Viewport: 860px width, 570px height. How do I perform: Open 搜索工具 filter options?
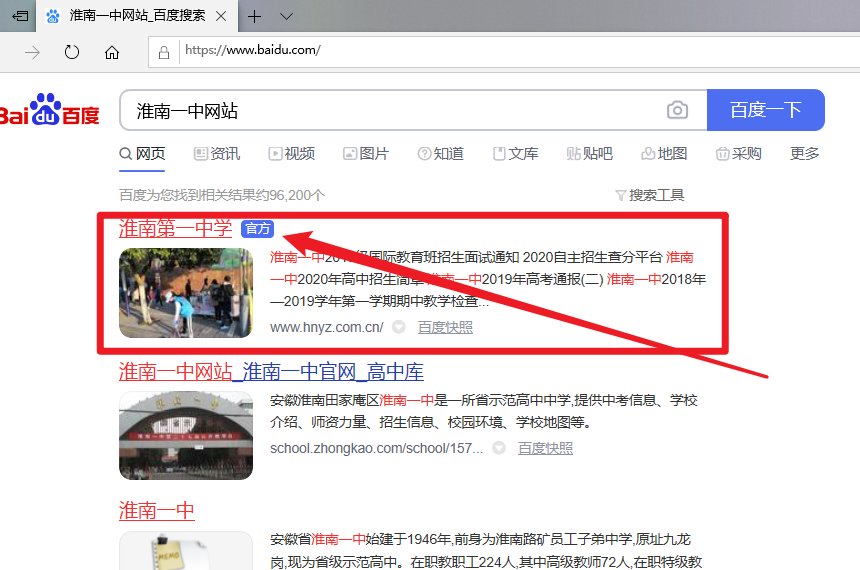click(x=649, y=195)
